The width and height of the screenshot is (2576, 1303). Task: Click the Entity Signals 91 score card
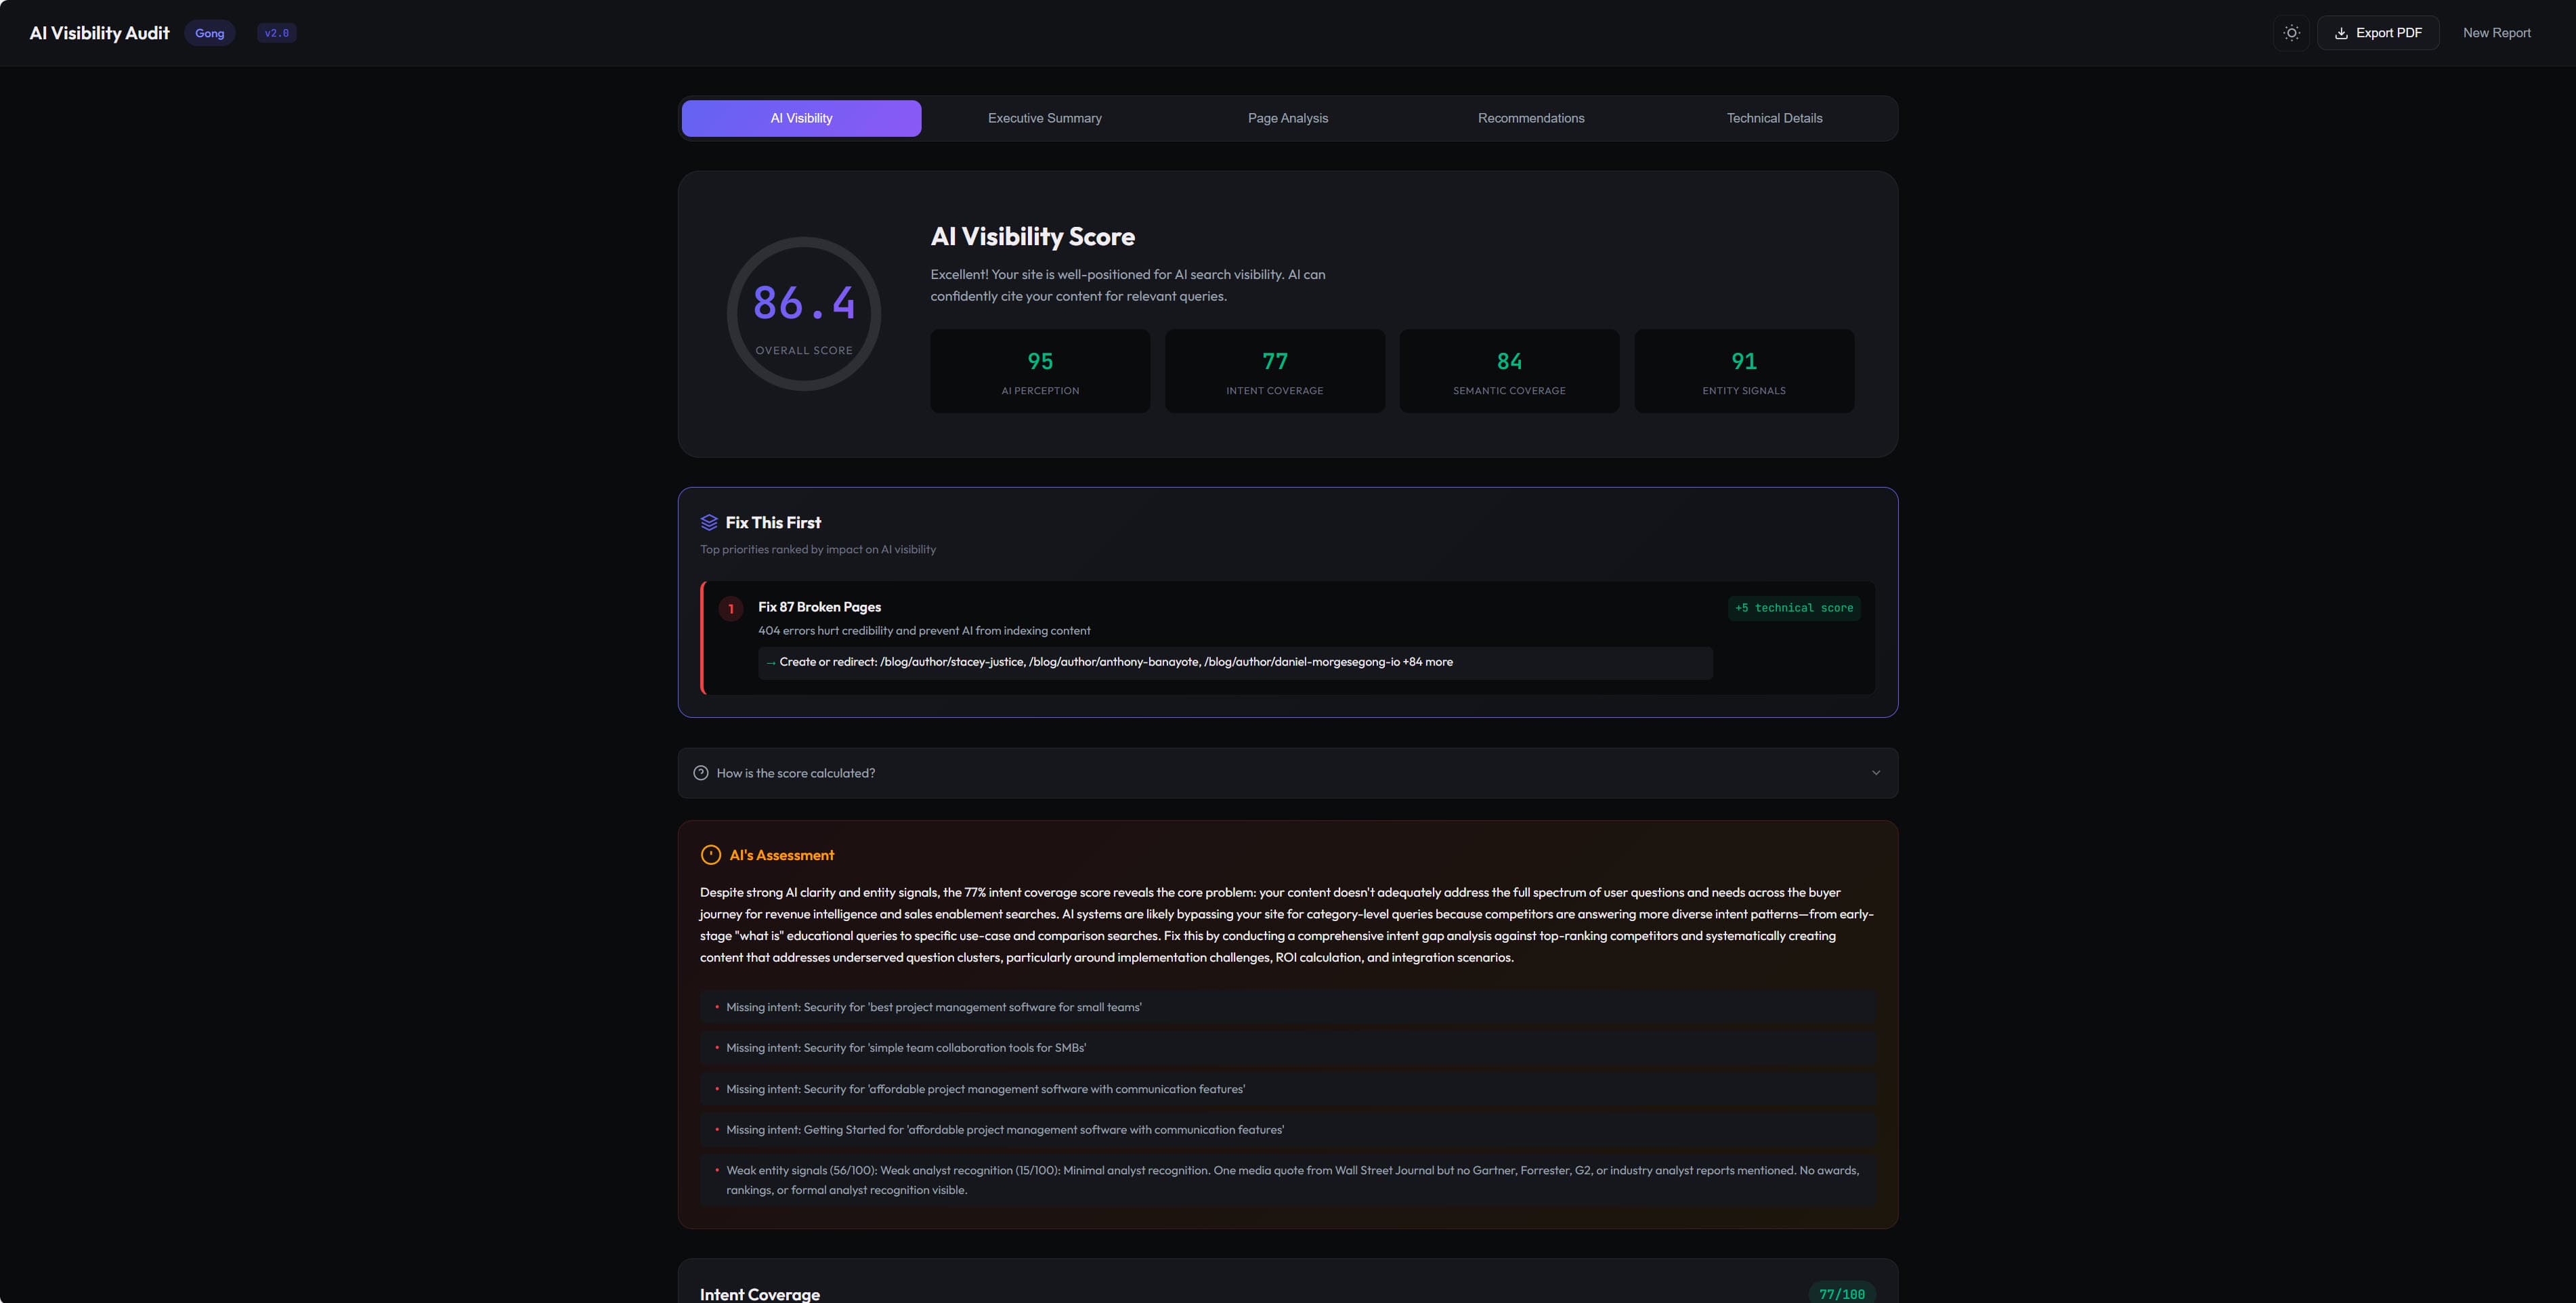pyautogui.click(x=1743, y=371)
